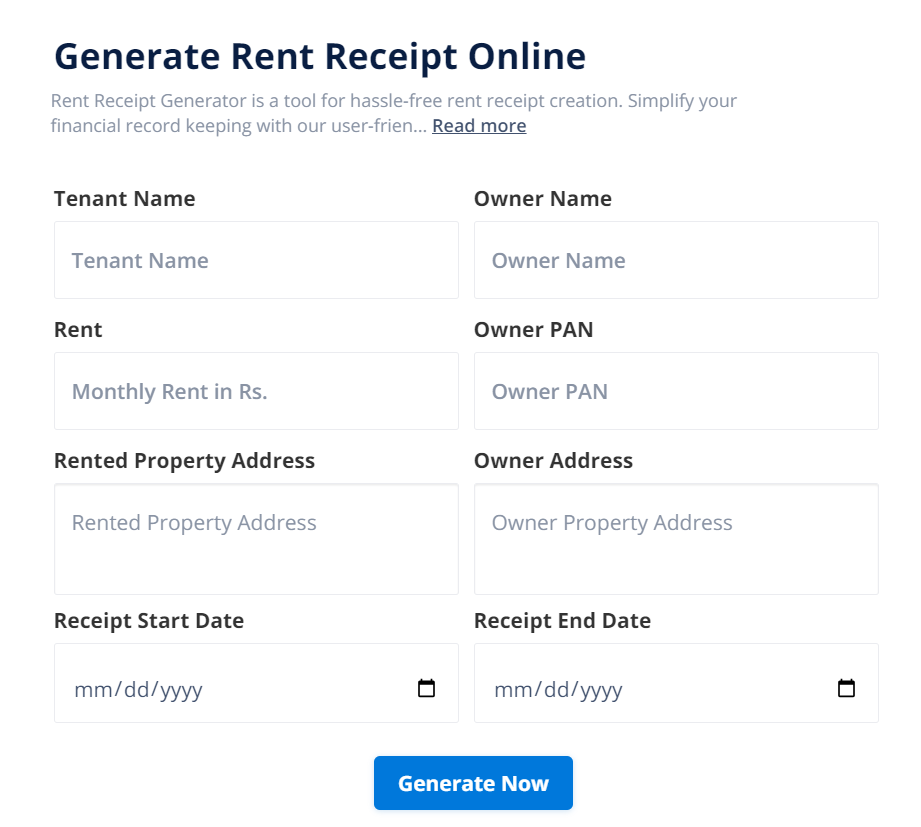Screen dimensions: 921x827
Task: Expand the description via Read more link
Action: (478, 125)
